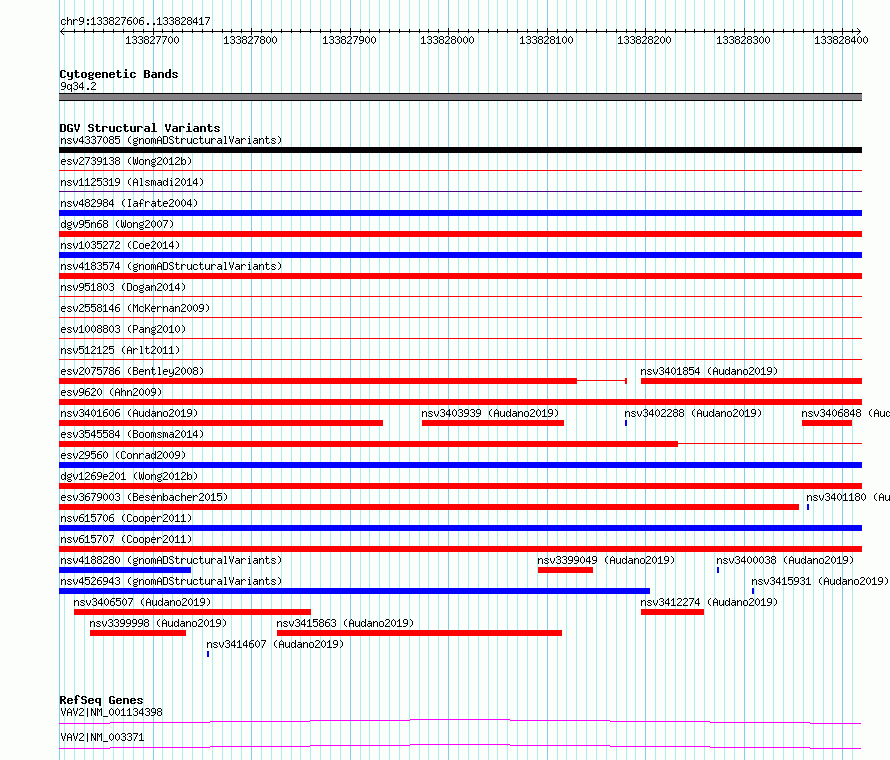Click the chr9:133827606..133828417 region label
The width and height of the screenshot is (890, 760).
point(135,21)
